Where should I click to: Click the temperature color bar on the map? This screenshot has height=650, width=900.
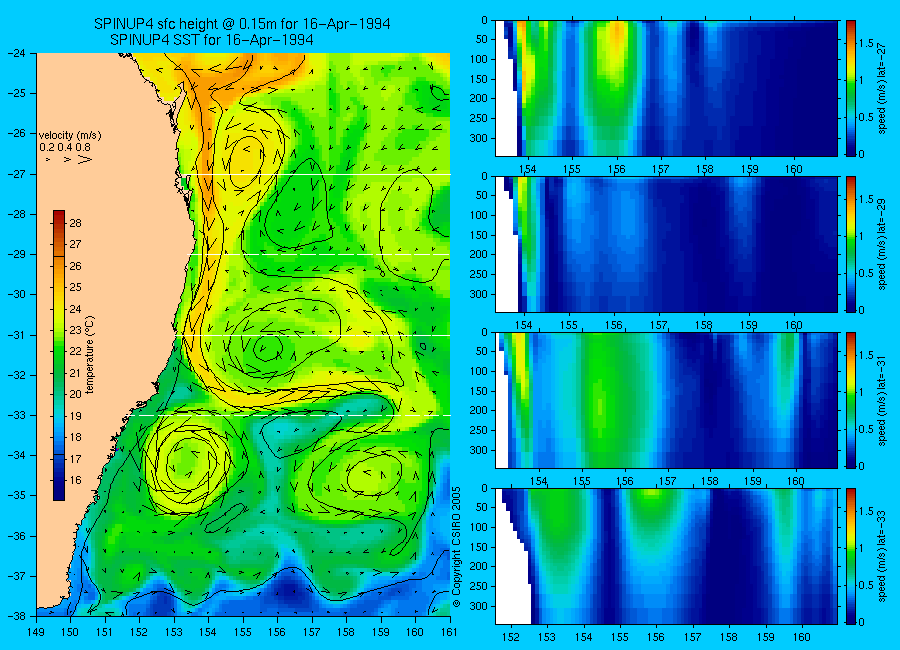(59, 355)
